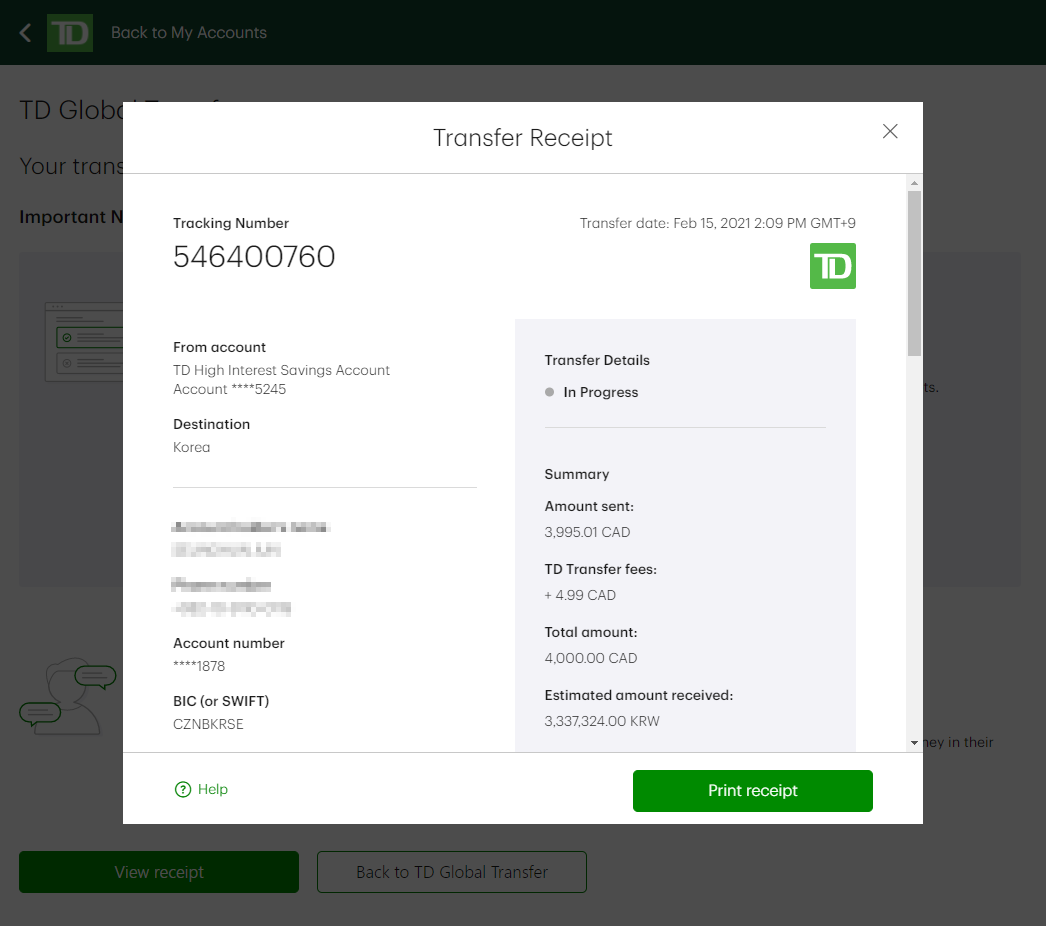Click TD High Interest Savings Account text
This screenshot has width=1046, height=926.
point(281,370)
